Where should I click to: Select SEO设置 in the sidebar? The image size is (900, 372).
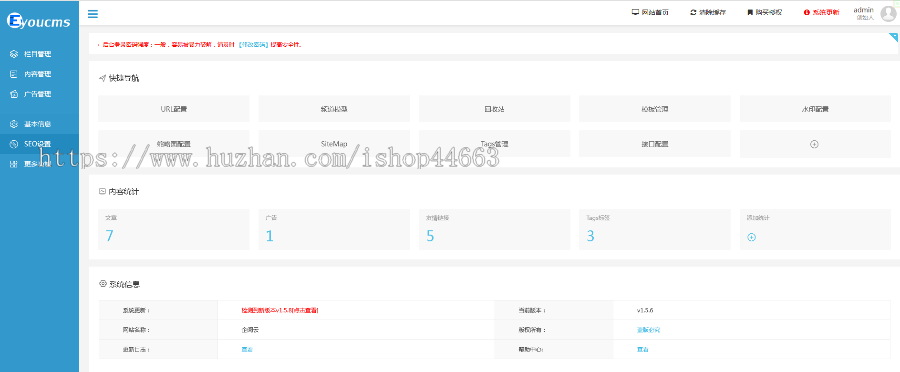tap(37, 144)
